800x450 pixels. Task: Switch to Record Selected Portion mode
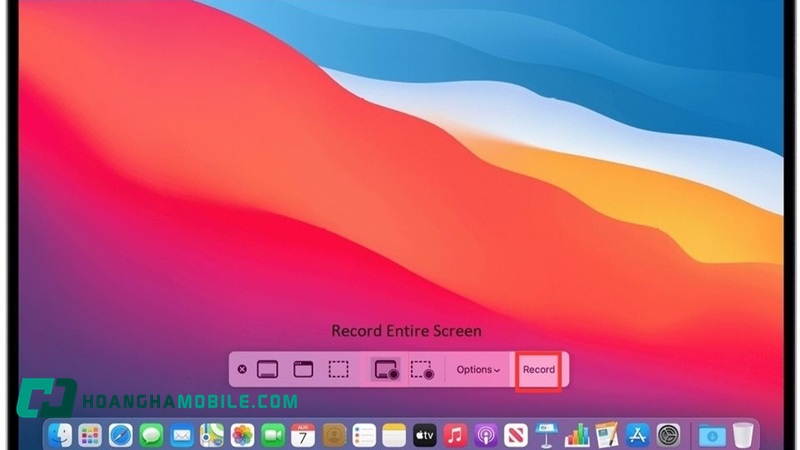422,369
